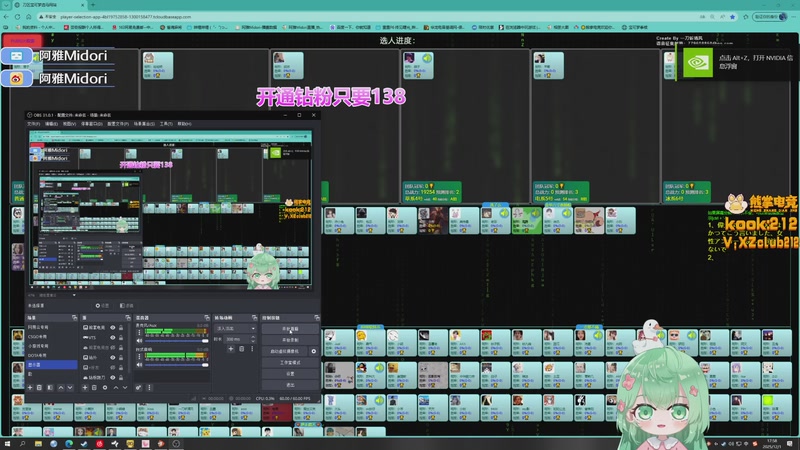Add a new source with the Sources plus icon
The height and width of the screenshot is (450, 800).
click(85, 388)
